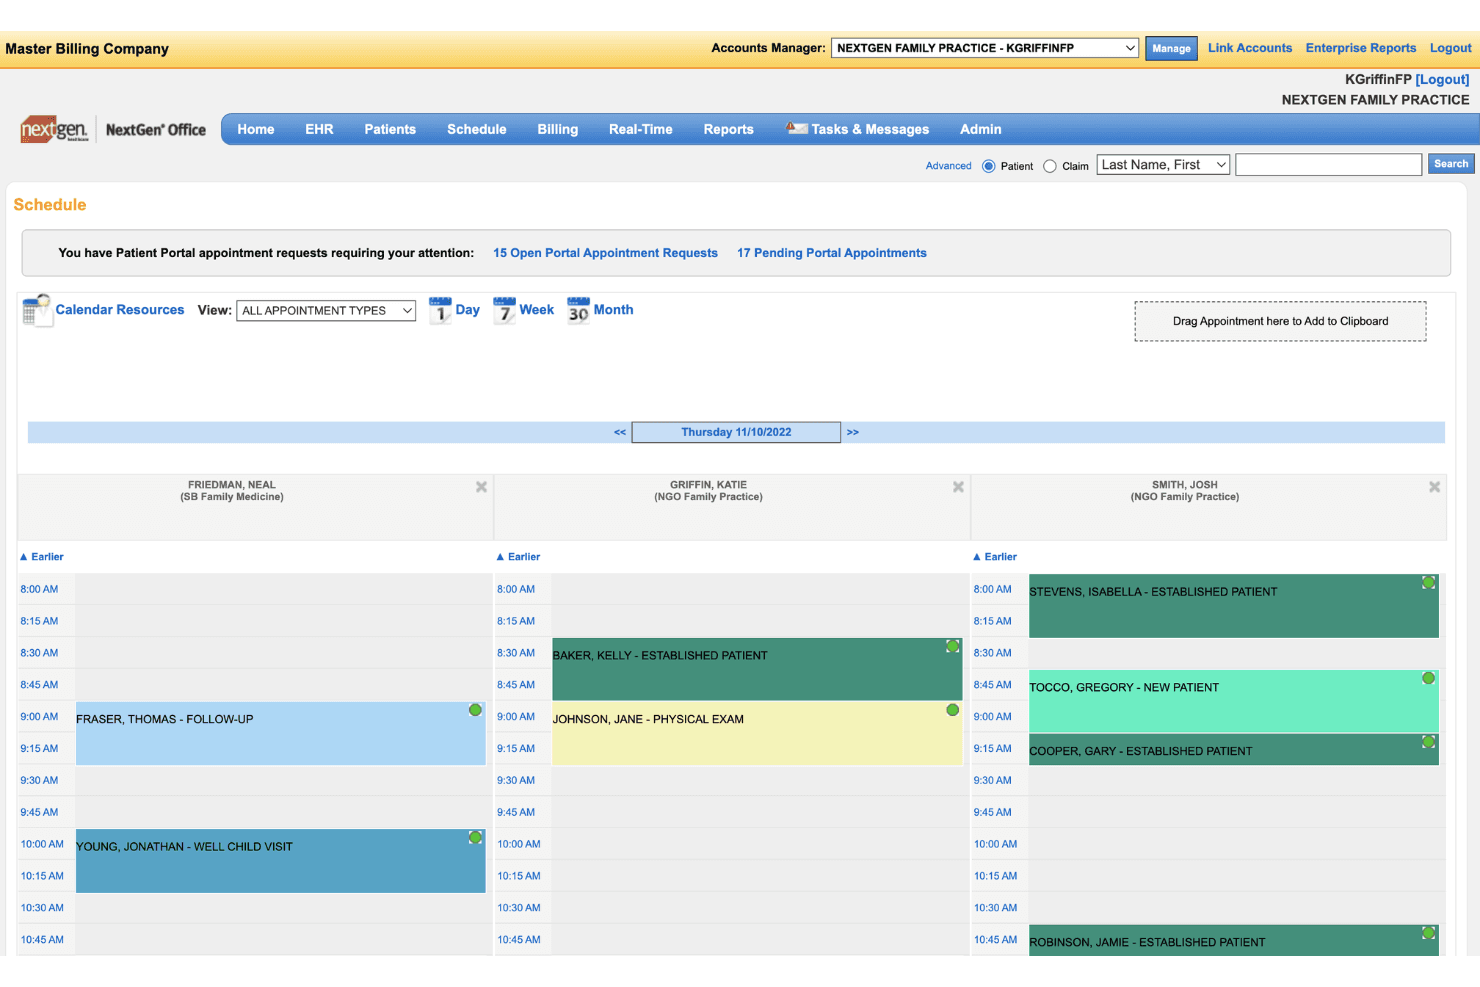
Task: Click status icon on Stevens, Isabella appointment
Action: tap(1429, 582)
